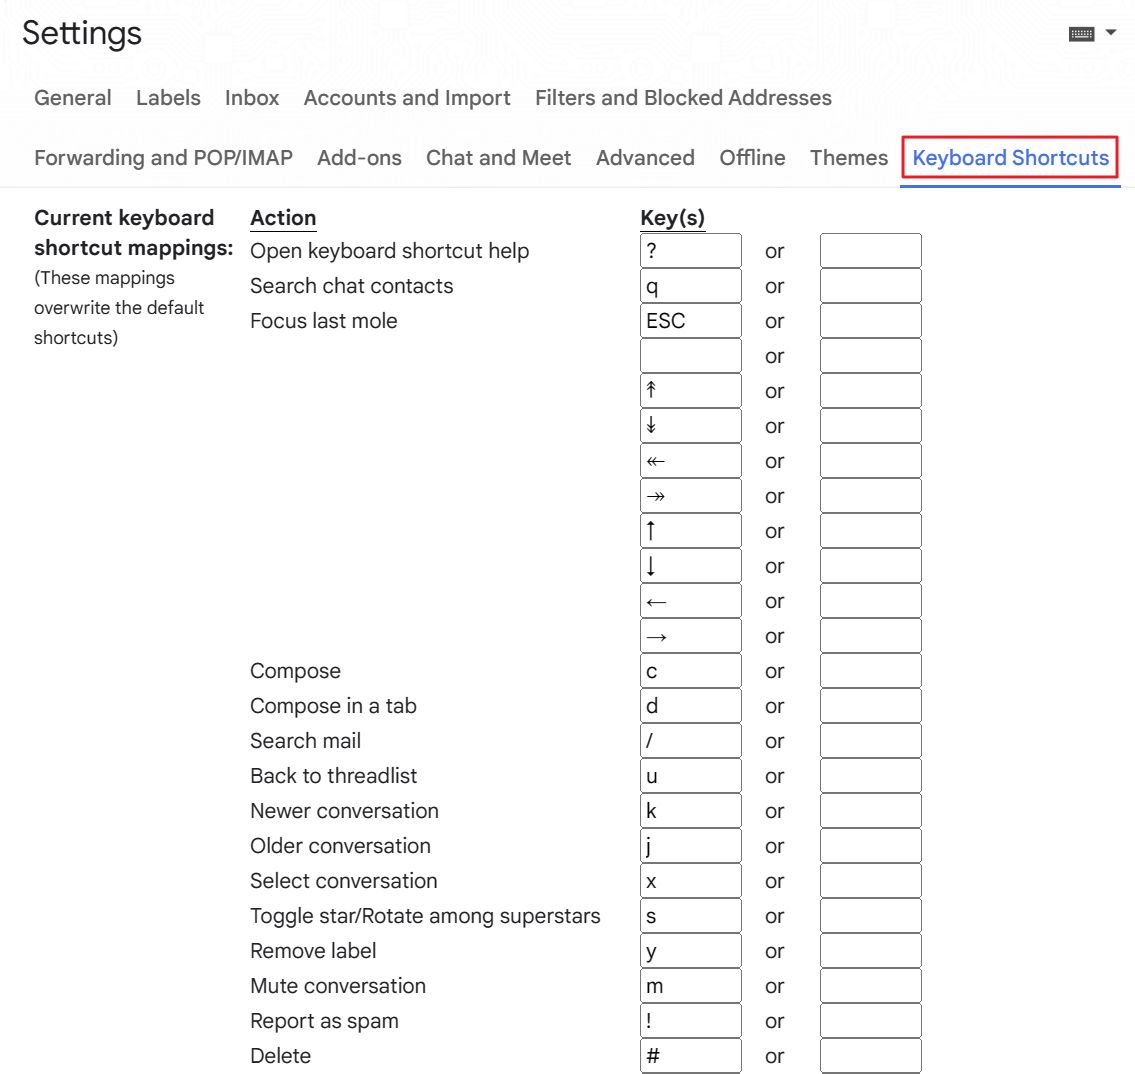Click alternate key field for Mute conversation
Screen dimensions: 1135x1074
(x=870, y=986)
